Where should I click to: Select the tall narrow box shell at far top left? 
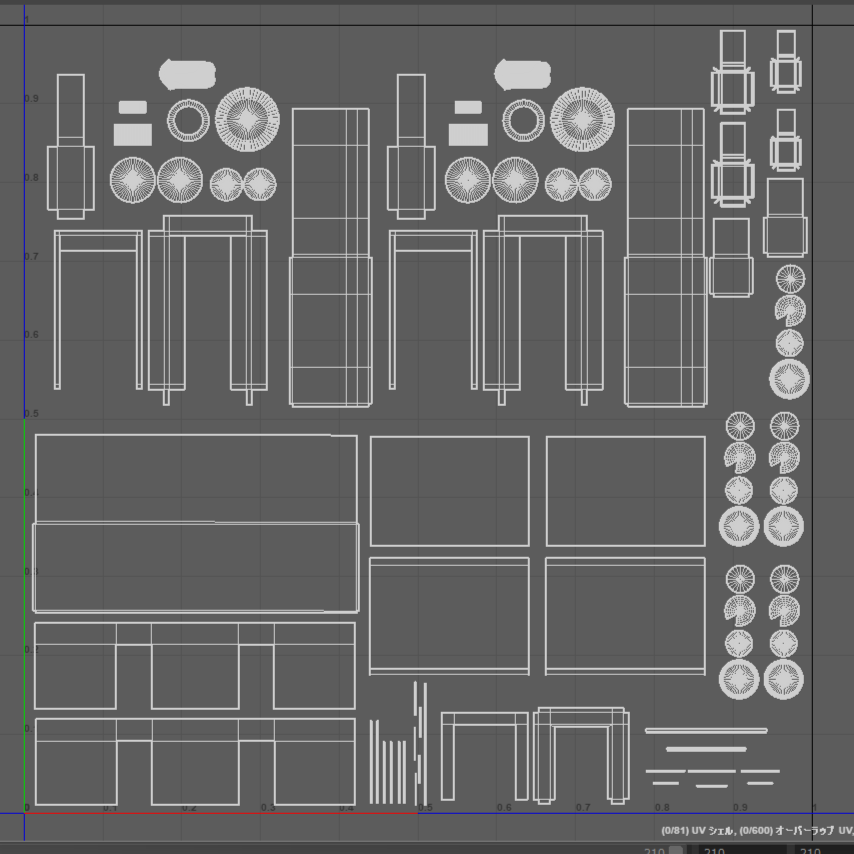pos(70,145)
